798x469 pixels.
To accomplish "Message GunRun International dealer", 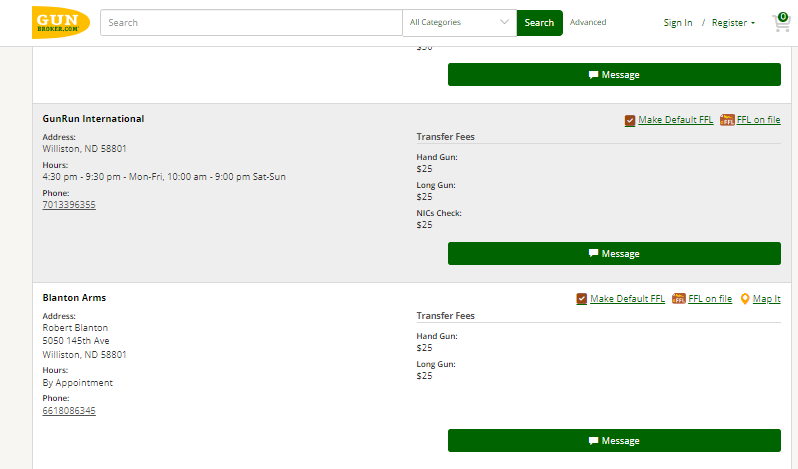I will coord(614,253).
